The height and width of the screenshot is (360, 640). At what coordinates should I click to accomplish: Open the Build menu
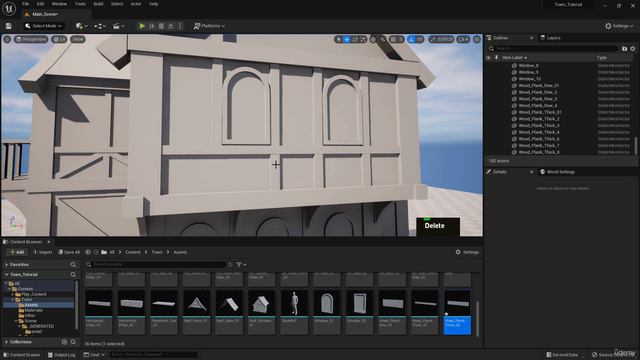[x=98, y=4]
